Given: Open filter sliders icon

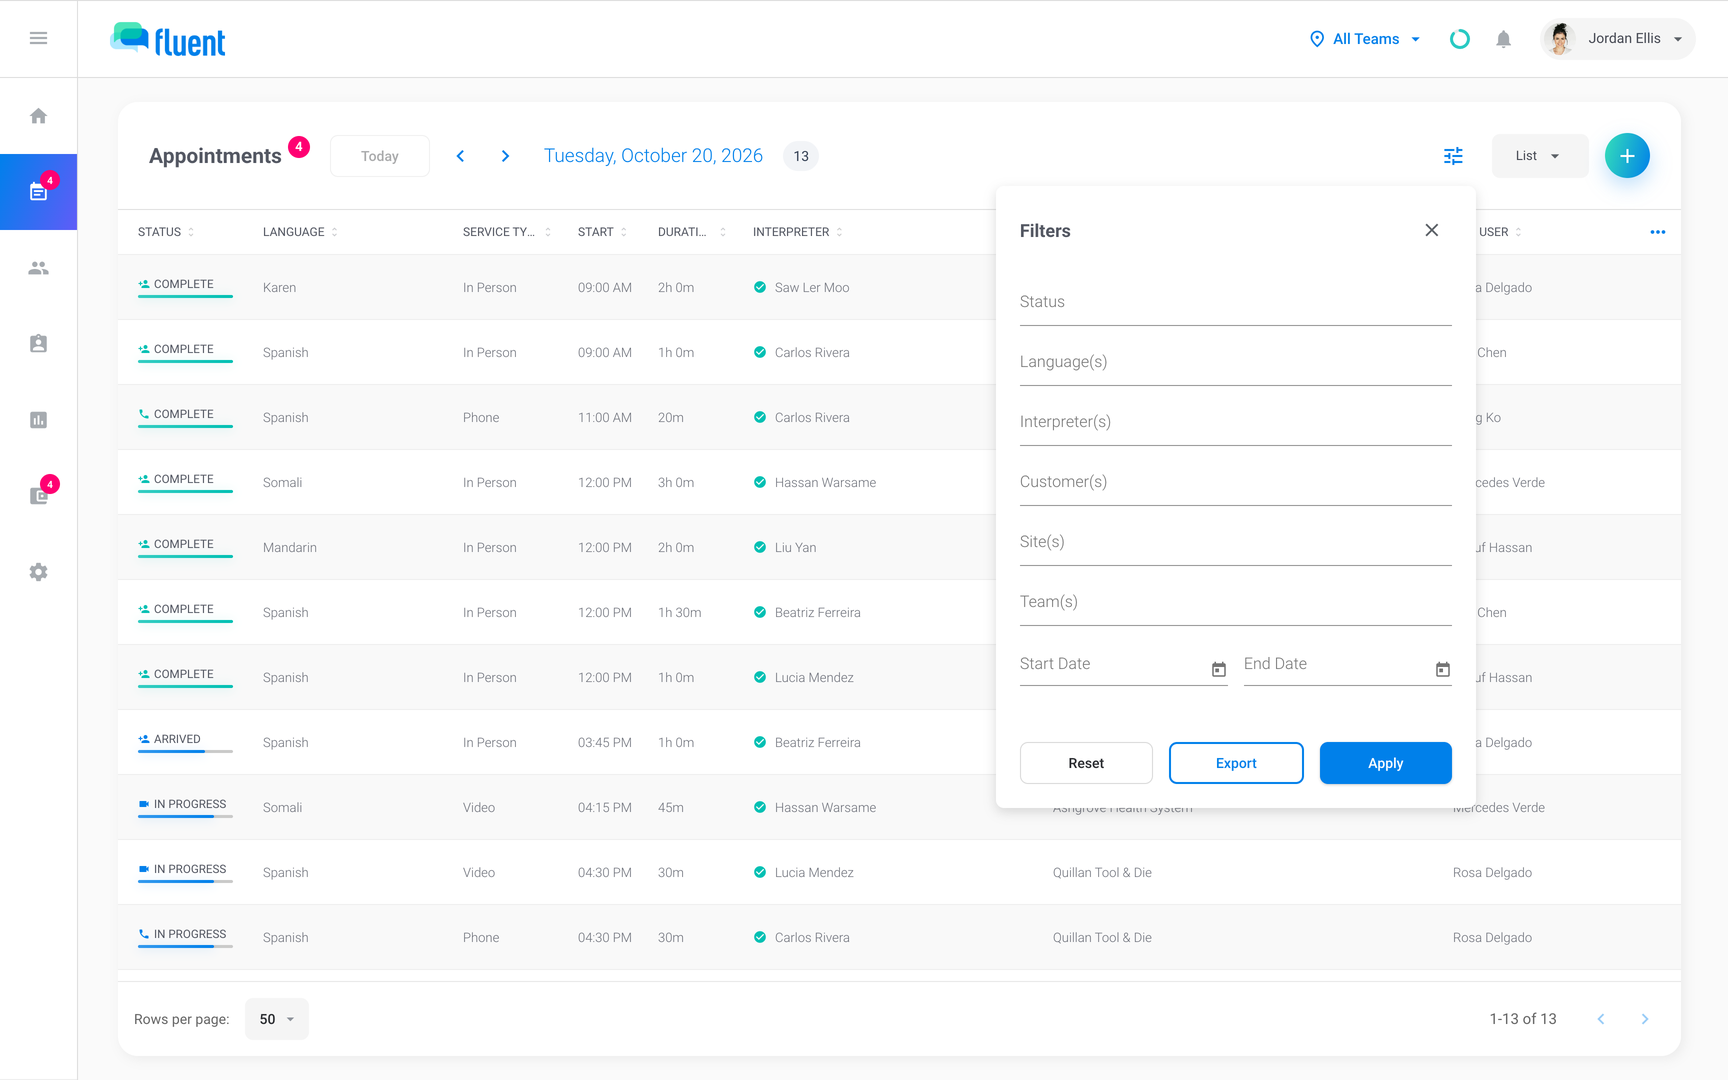Looking at the screenshot, I should click(1453, 156).
